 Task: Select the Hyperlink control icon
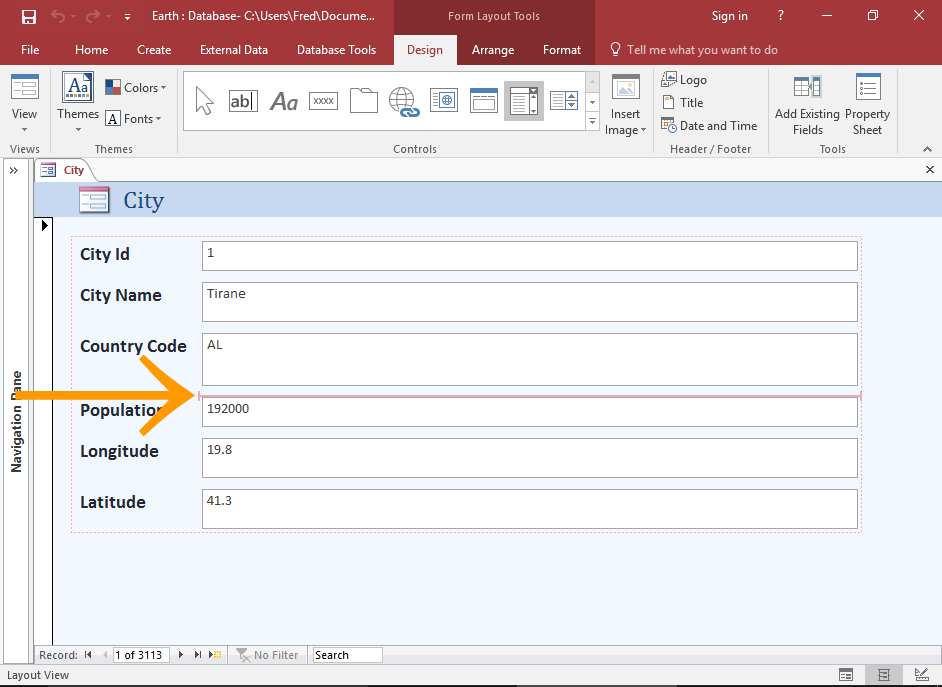404,101
